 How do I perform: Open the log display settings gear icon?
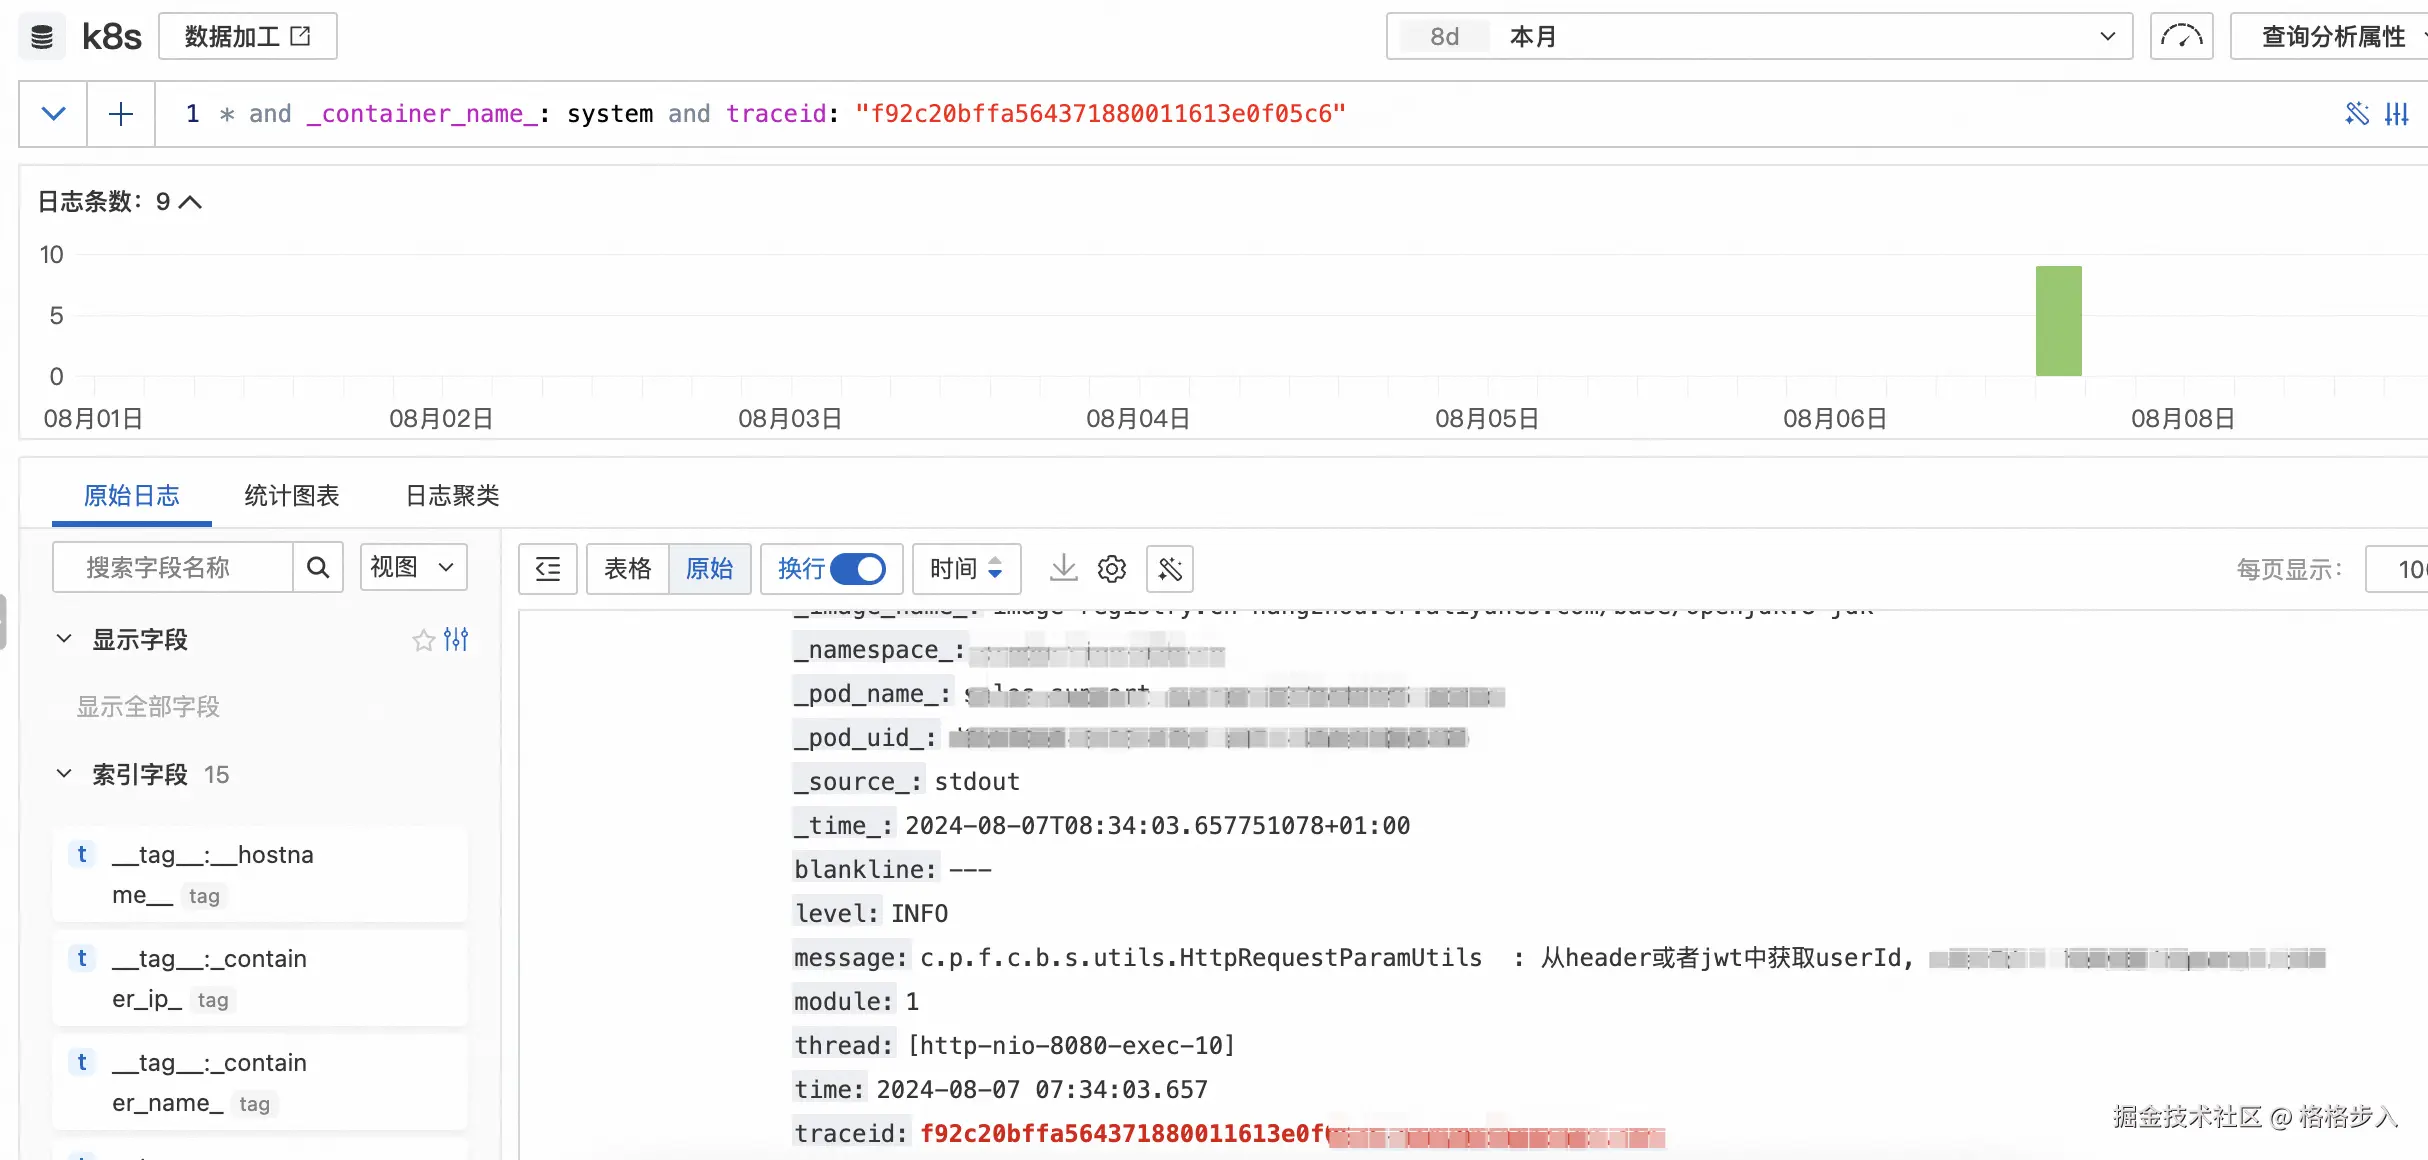tap(1111, 569)
